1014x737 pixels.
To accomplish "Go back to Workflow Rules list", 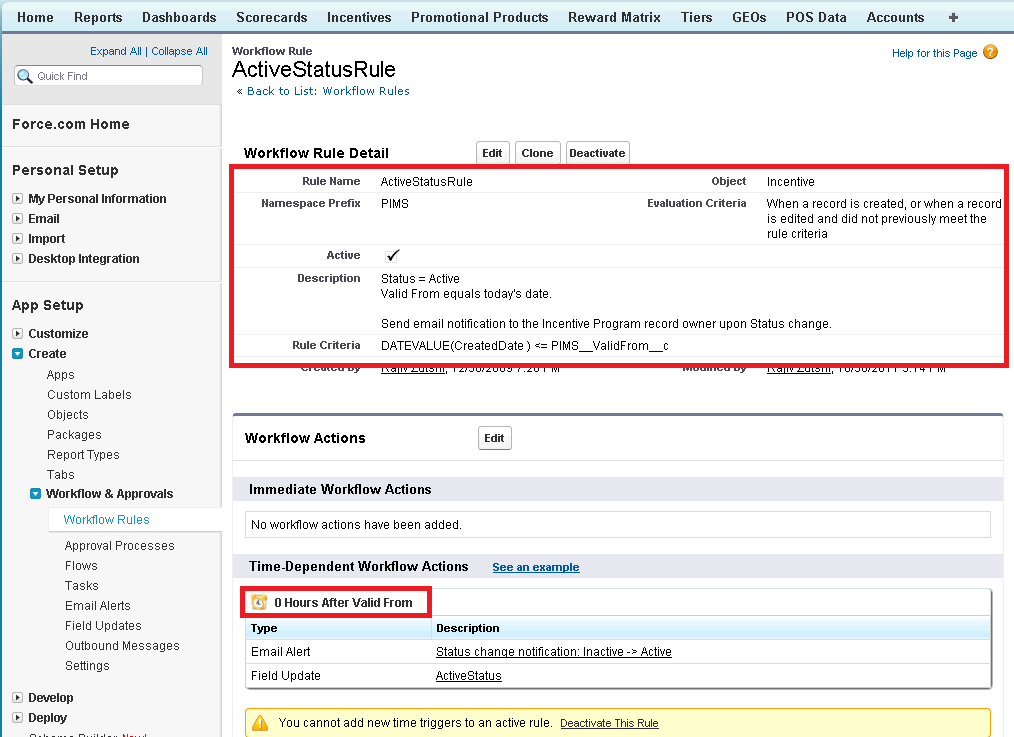I will [328, 91].
